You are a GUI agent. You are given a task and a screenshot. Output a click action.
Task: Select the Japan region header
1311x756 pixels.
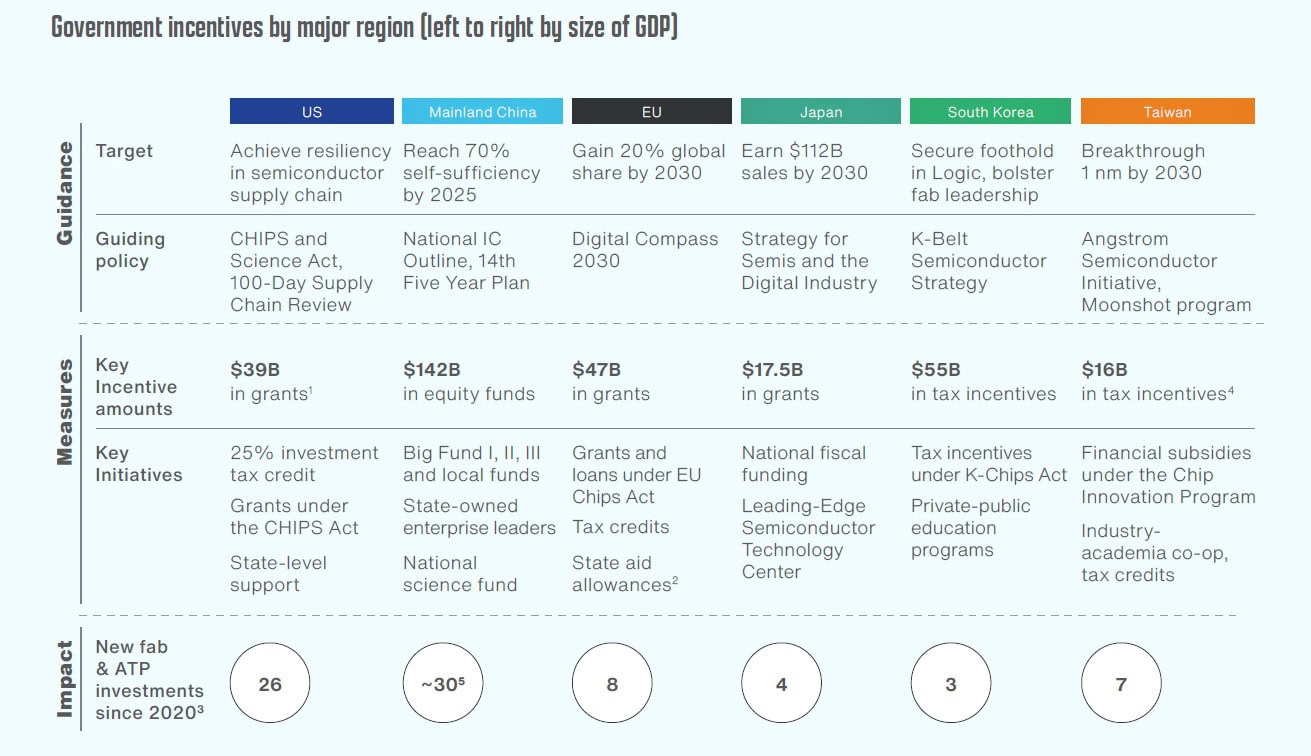[x=820, y=112]
